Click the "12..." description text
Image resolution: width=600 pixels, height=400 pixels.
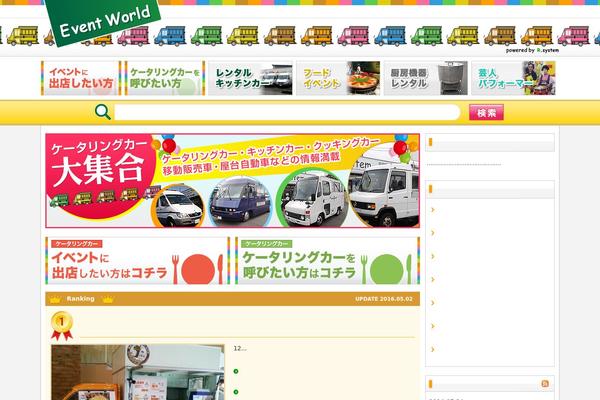coord(240,348)
